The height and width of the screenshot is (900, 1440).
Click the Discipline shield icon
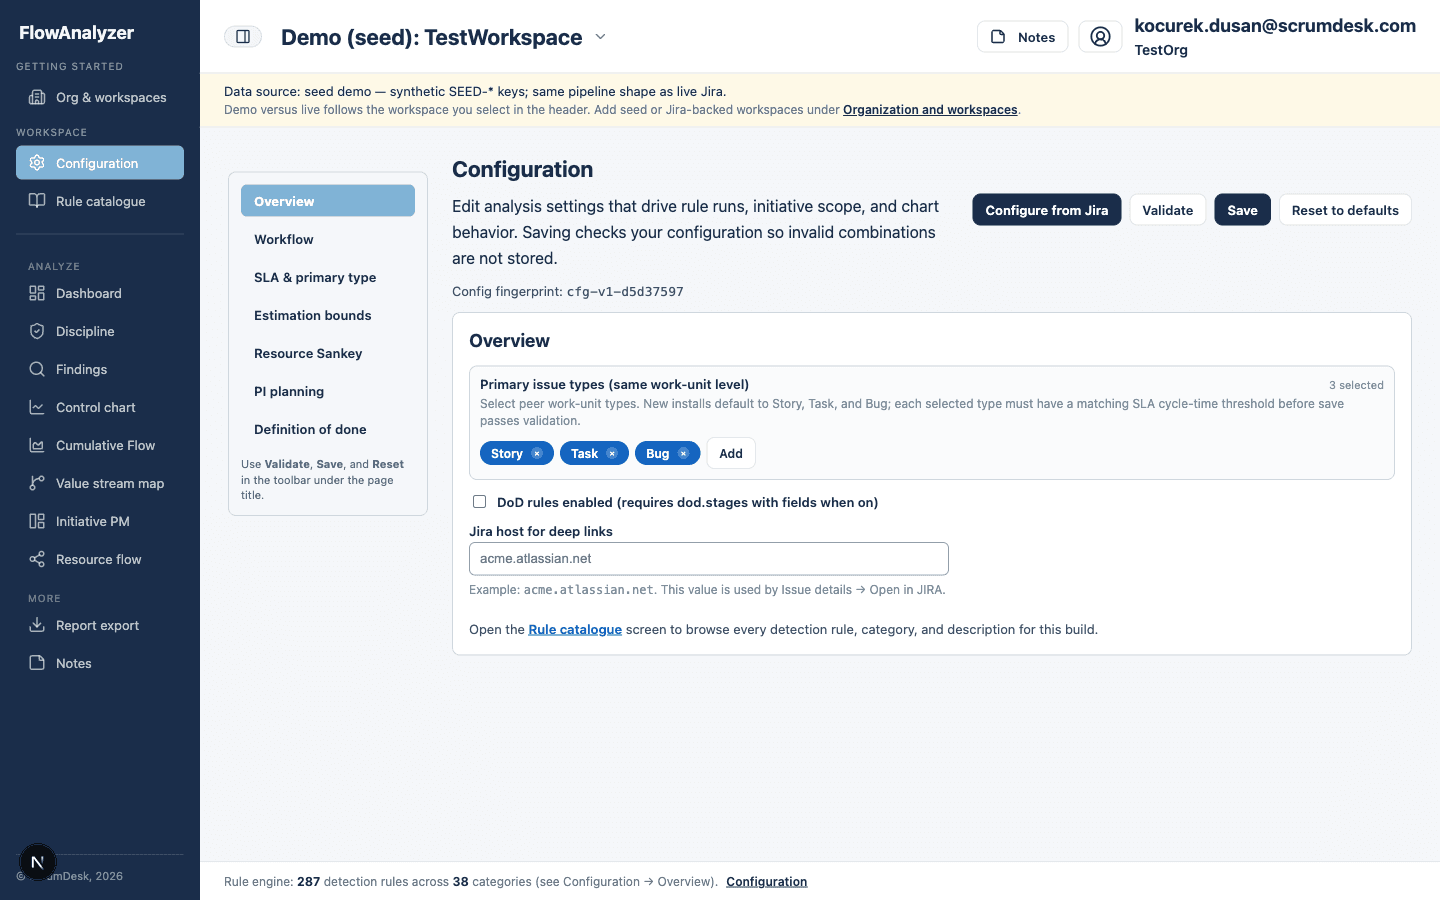click(37, 331)
